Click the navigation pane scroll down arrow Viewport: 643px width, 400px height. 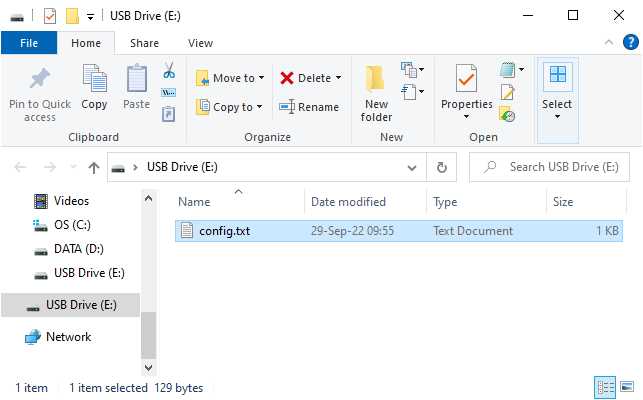click(148, 367)
